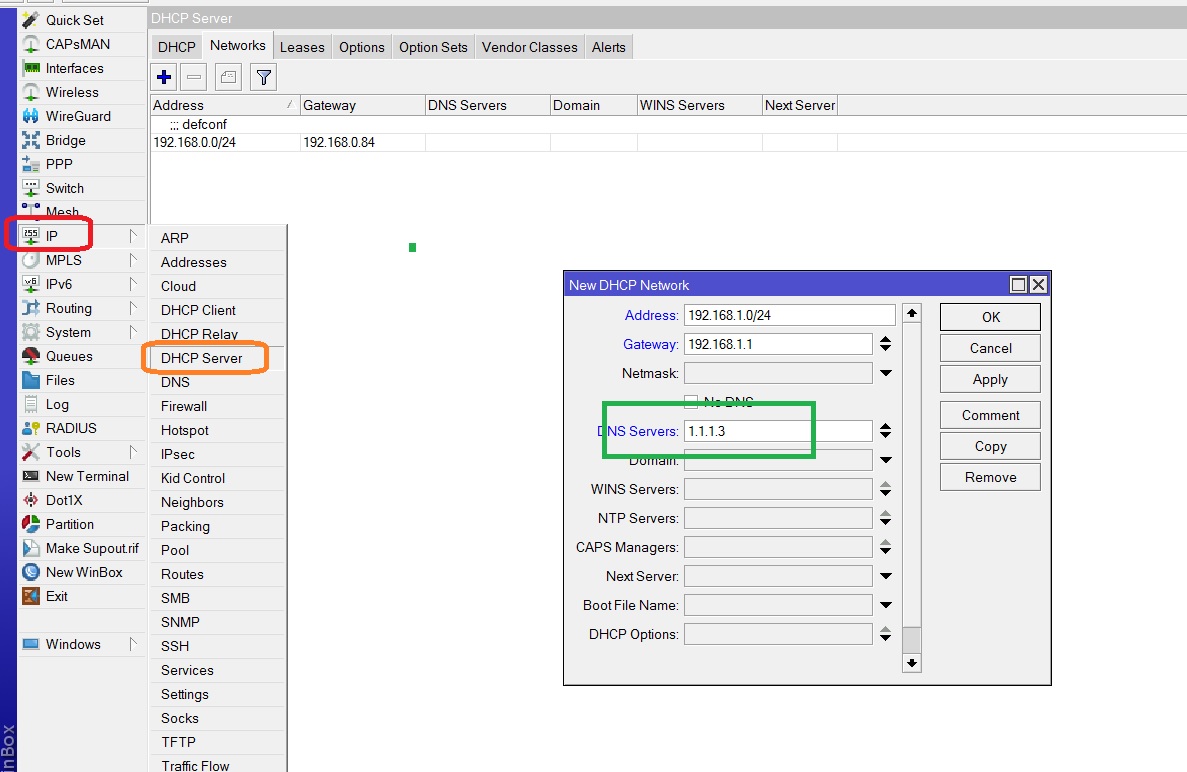1187x772 pixels.
Task: Open Make Supout.rif in sidebar
Action: (92, 548)
